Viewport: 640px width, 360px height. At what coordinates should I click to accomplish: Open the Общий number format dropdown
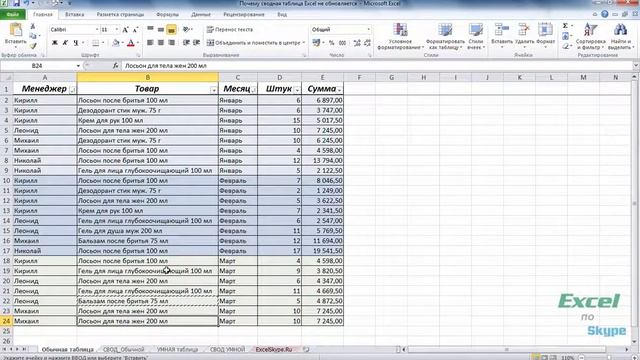(368, 29)
